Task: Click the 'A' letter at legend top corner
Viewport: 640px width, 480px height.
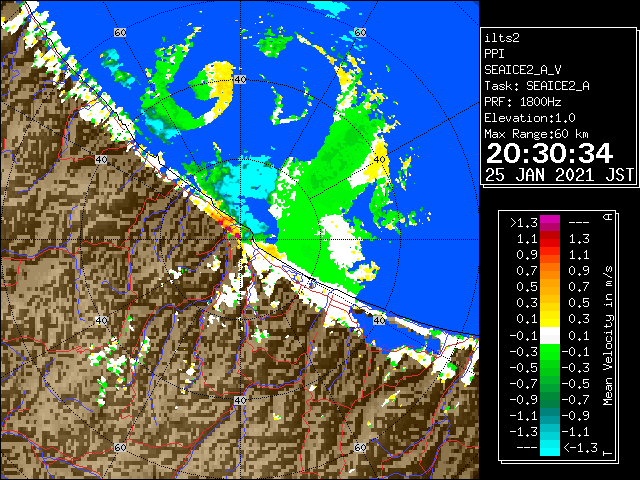Action: (x=608, y=217)
